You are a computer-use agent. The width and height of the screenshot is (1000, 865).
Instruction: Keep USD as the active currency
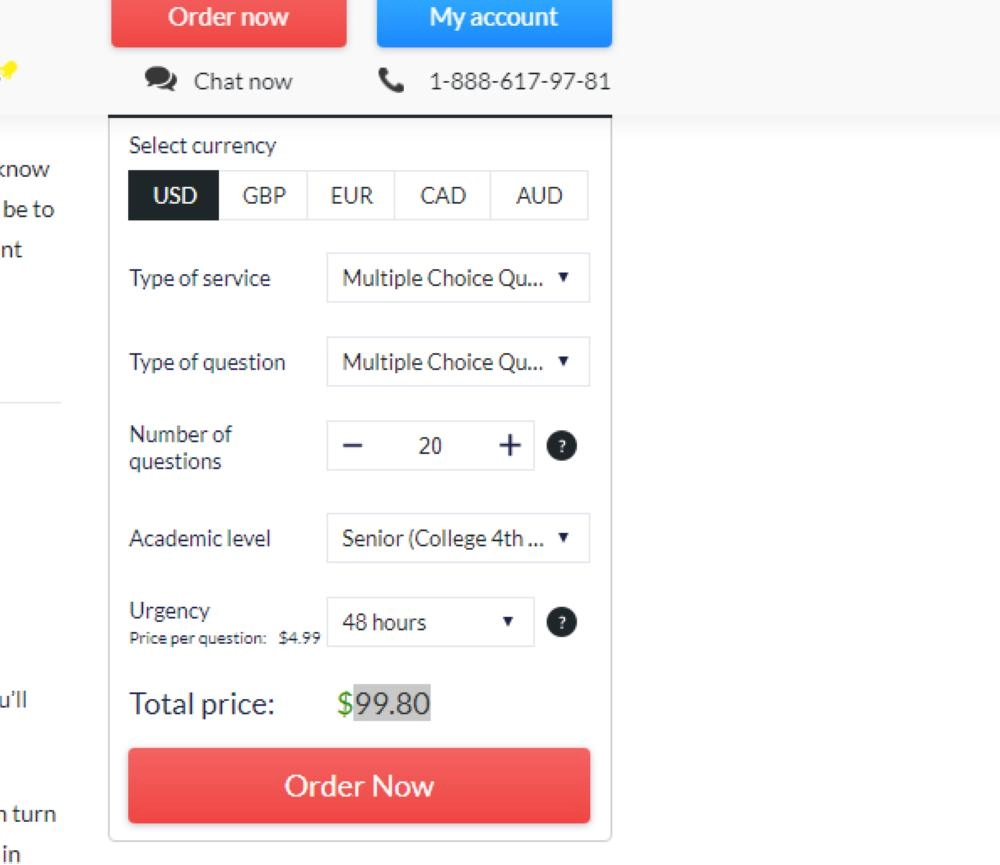click(x=172, y=195)
